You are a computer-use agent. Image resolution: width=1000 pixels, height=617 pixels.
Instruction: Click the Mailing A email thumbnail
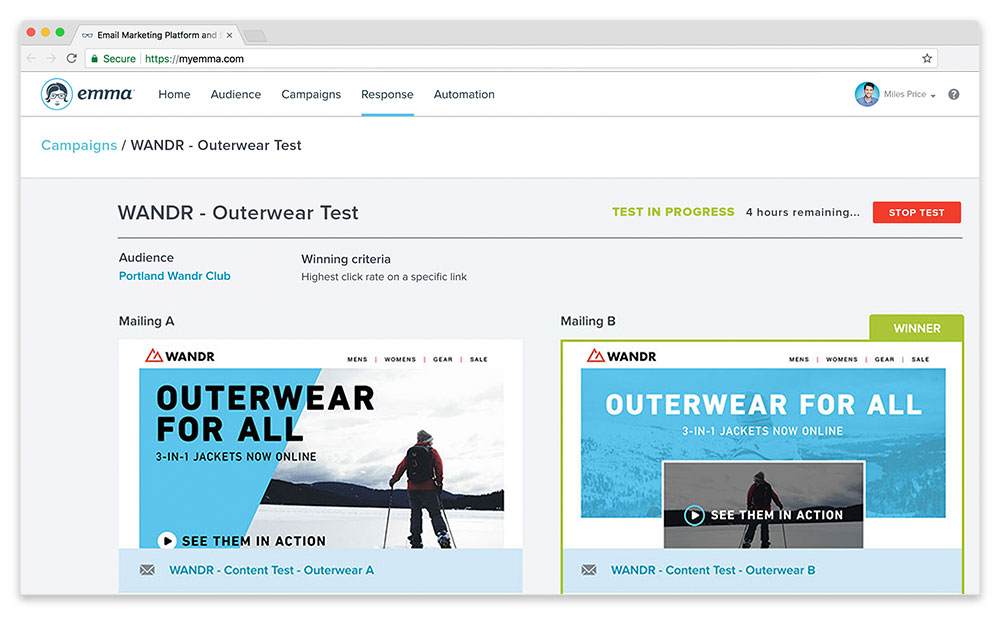tap(321, 444)
